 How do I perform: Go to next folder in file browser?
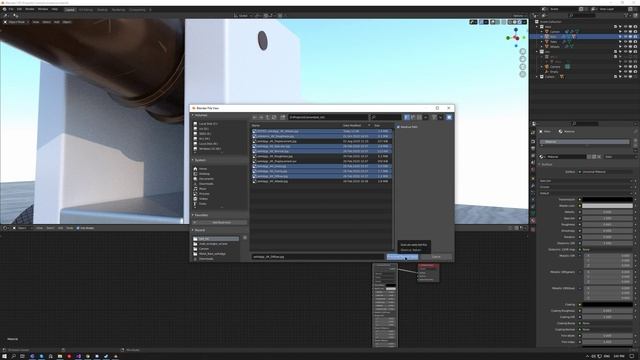[262, 117]
